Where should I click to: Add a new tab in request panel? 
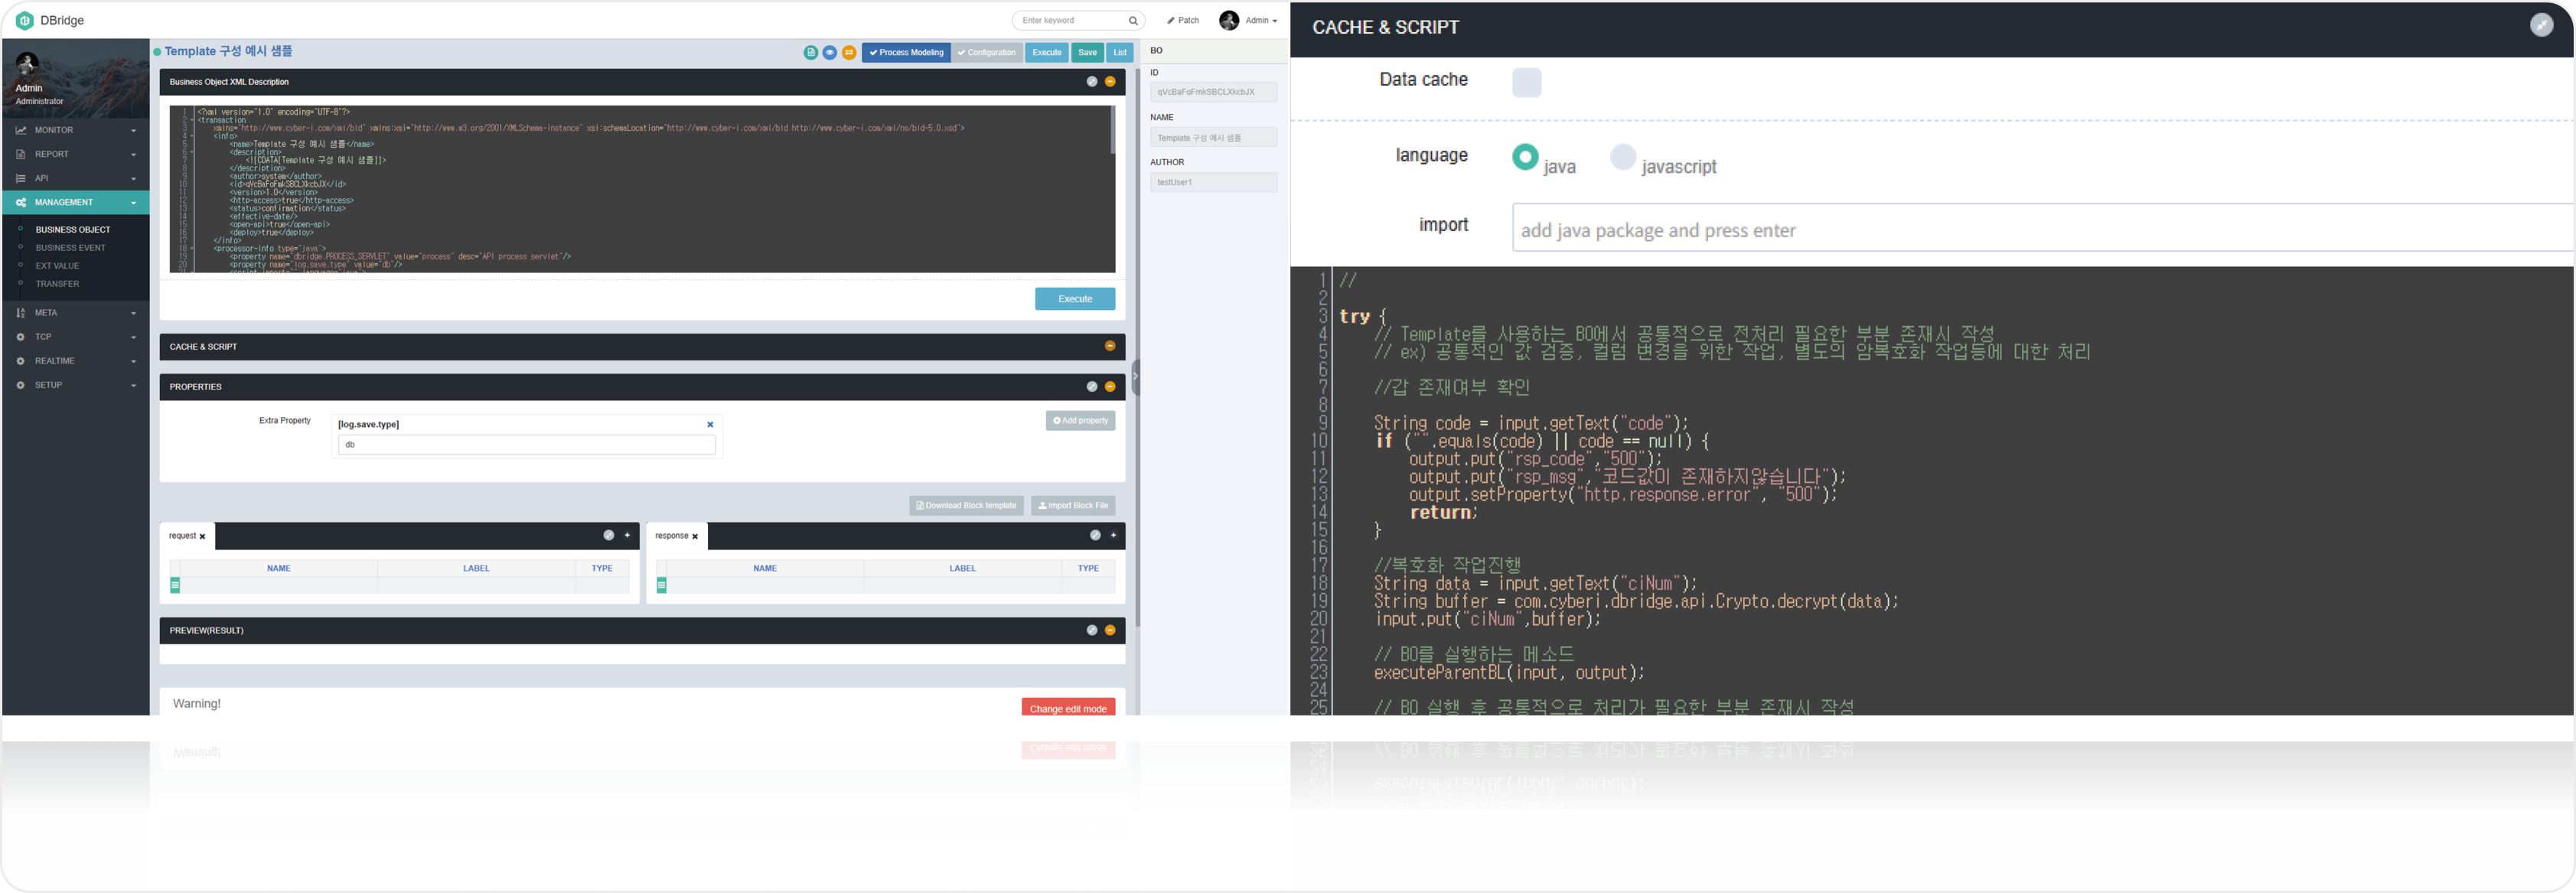pos(627,535)
